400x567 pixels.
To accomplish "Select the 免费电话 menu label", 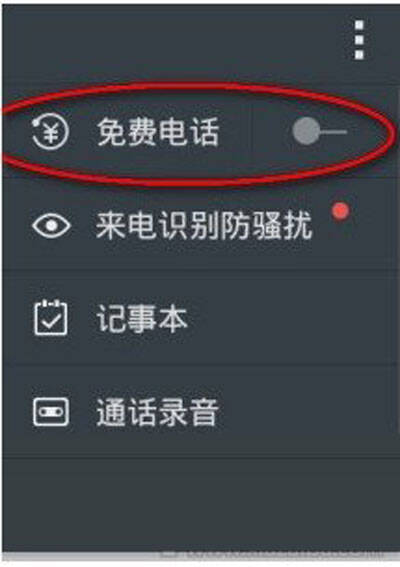I will tap(158, 132).
